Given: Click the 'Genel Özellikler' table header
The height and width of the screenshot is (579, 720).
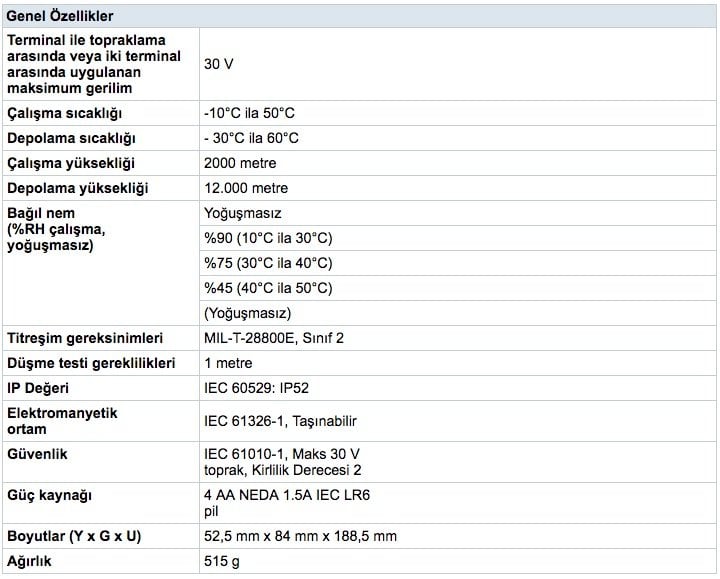Looking at the screenshot, I should click(x=60, y=16).
